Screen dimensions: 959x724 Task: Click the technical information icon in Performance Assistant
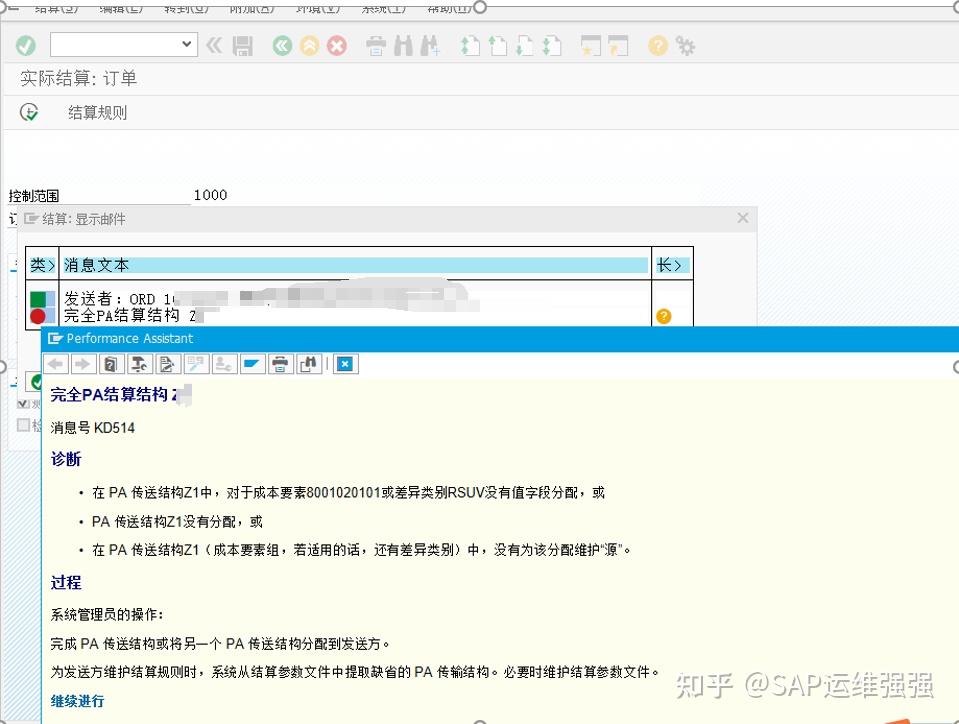click(x=137, y=363)
